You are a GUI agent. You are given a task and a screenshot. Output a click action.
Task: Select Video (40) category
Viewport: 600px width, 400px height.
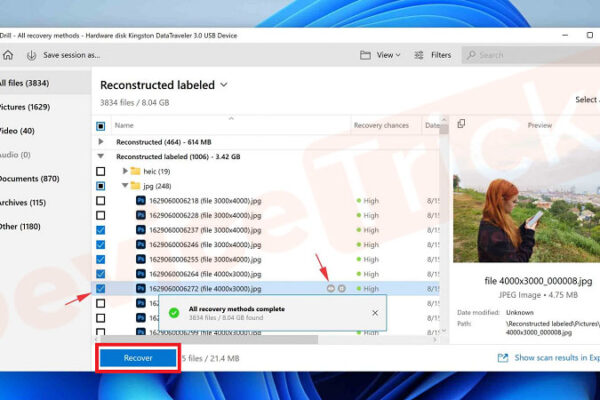(17, 131)
